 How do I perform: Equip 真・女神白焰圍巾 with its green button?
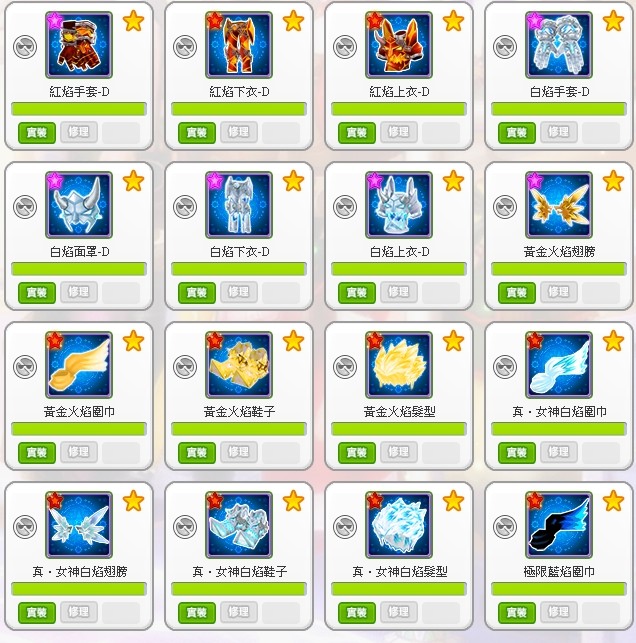(517, 452)
